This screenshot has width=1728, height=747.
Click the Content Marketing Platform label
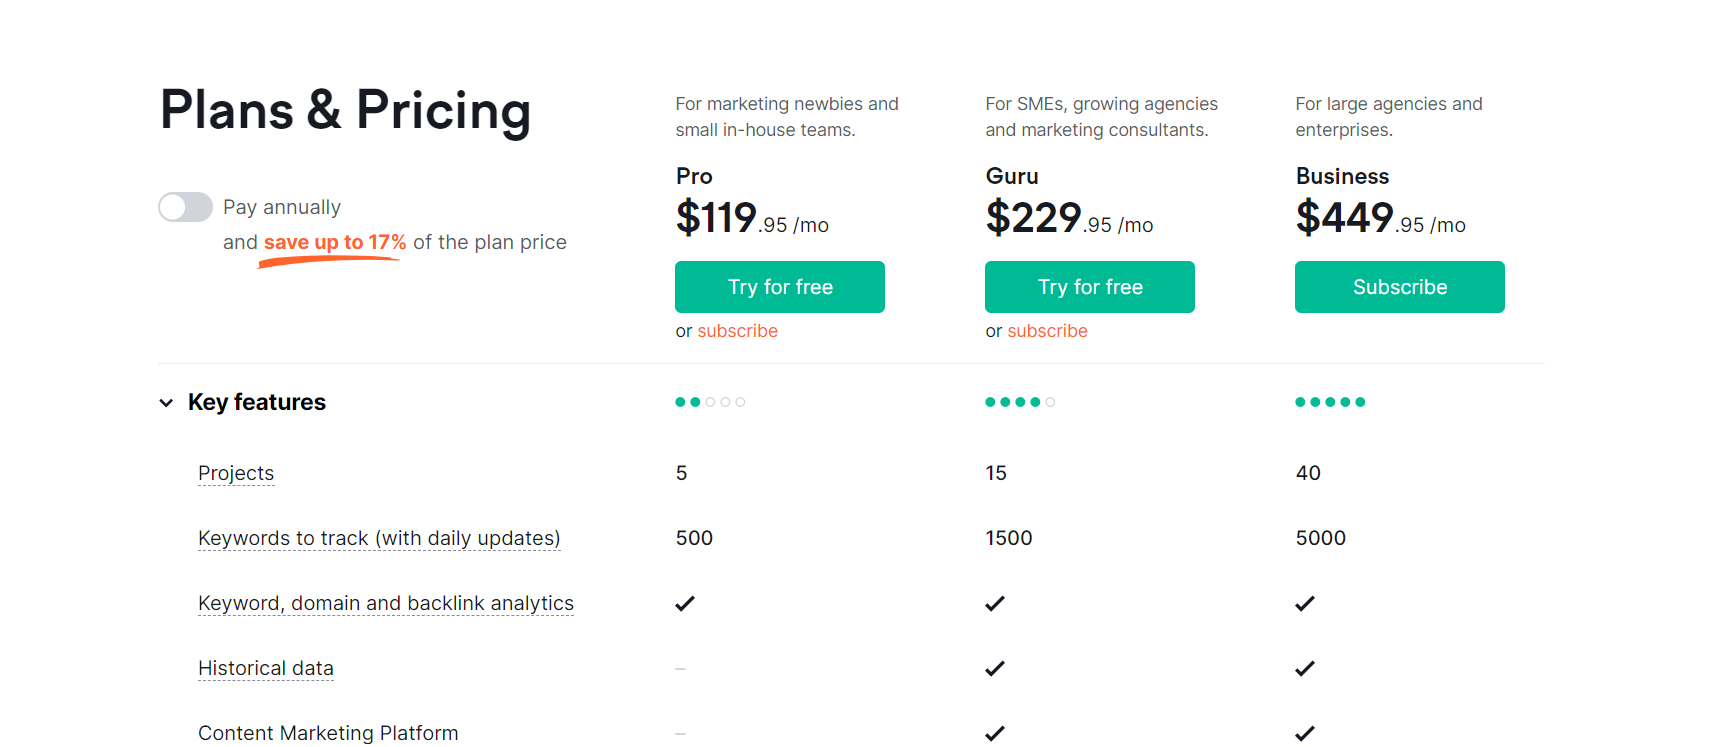pyautogui.click(x=328, y=733)
